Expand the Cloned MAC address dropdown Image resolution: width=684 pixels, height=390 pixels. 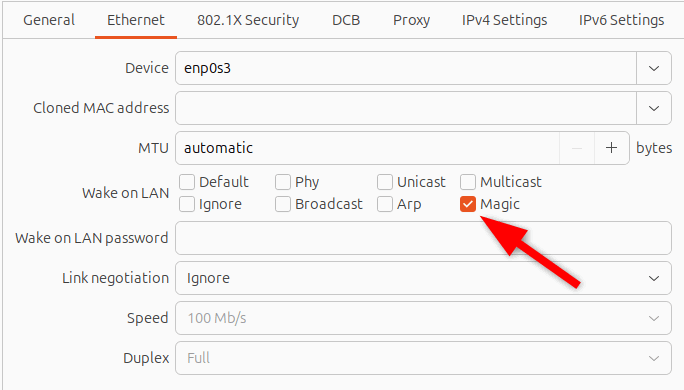pos(653,108)
